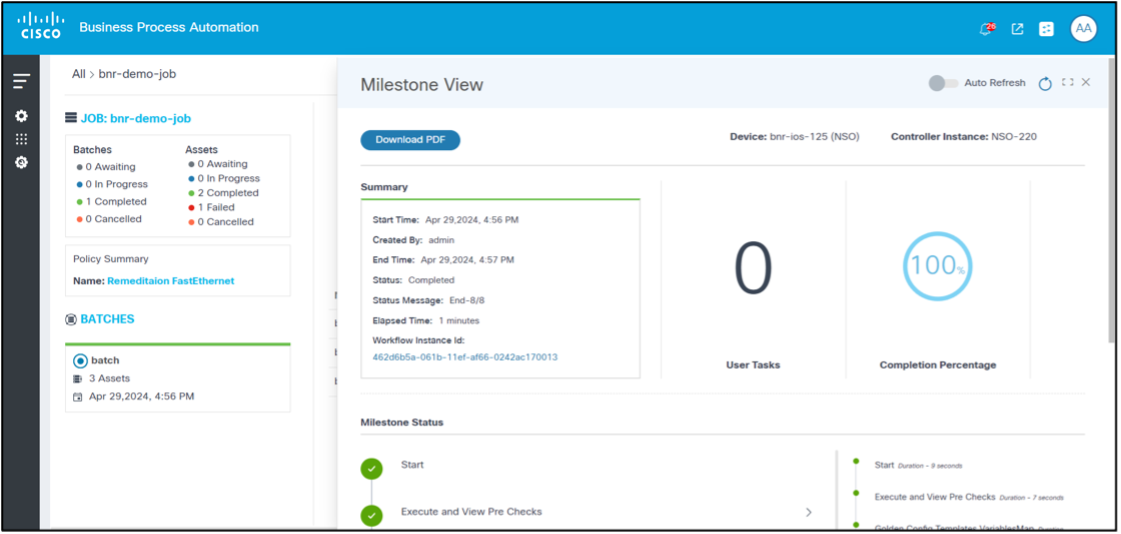Click the Download PDF button
This screenshot has height=534, width=1121.
(x=410, y=140)
